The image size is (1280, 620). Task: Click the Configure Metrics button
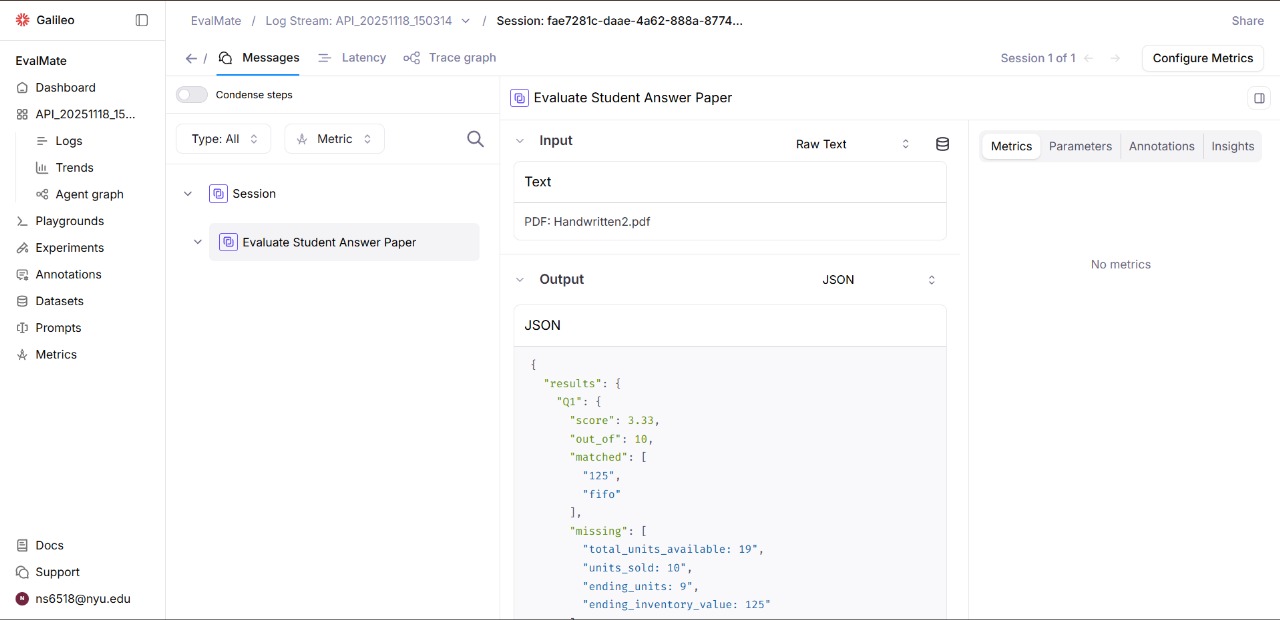point(1202,58)
